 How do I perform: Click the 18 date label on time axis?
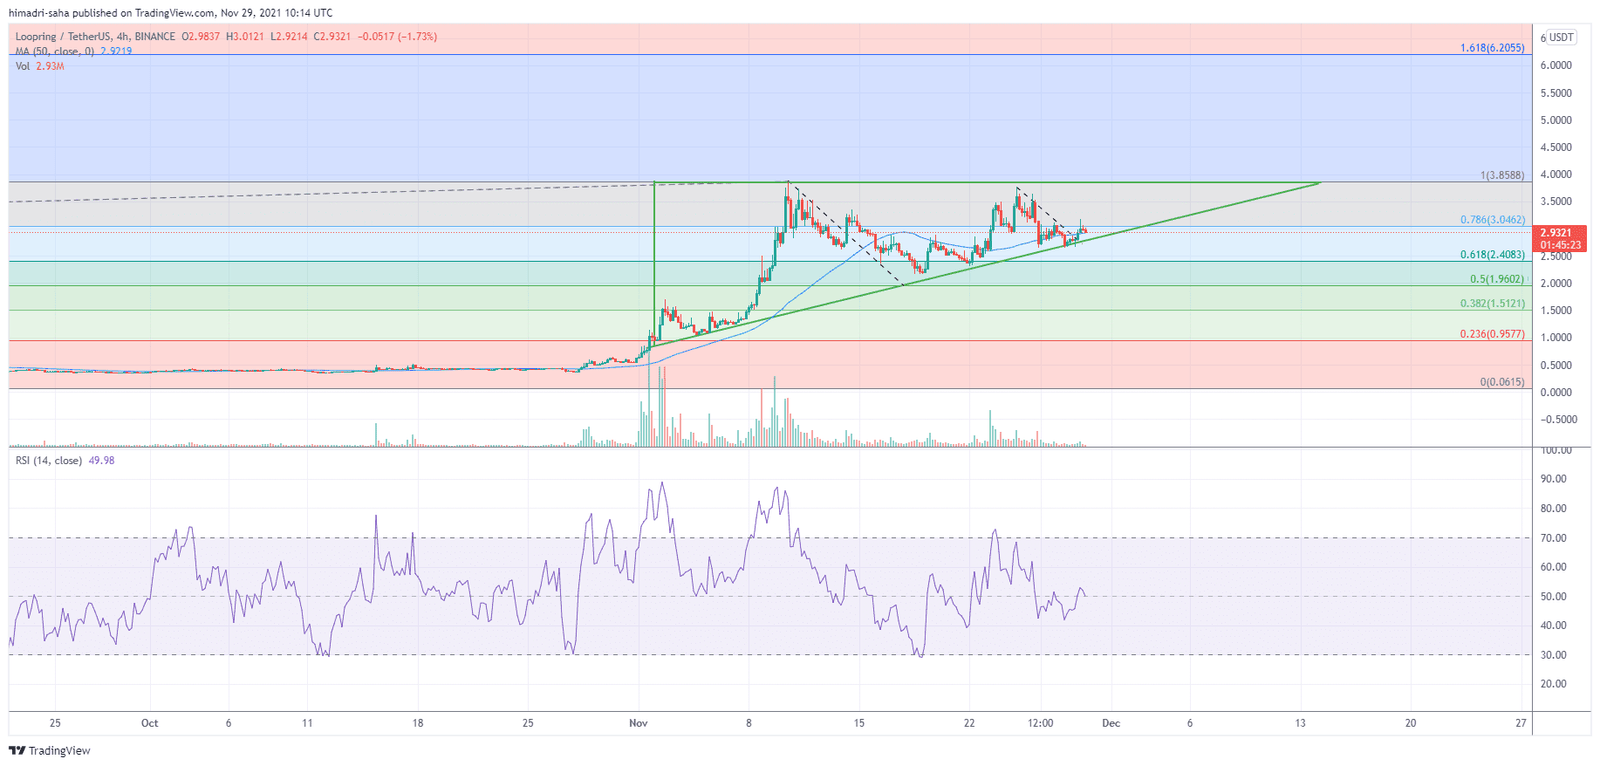[418, 723]
